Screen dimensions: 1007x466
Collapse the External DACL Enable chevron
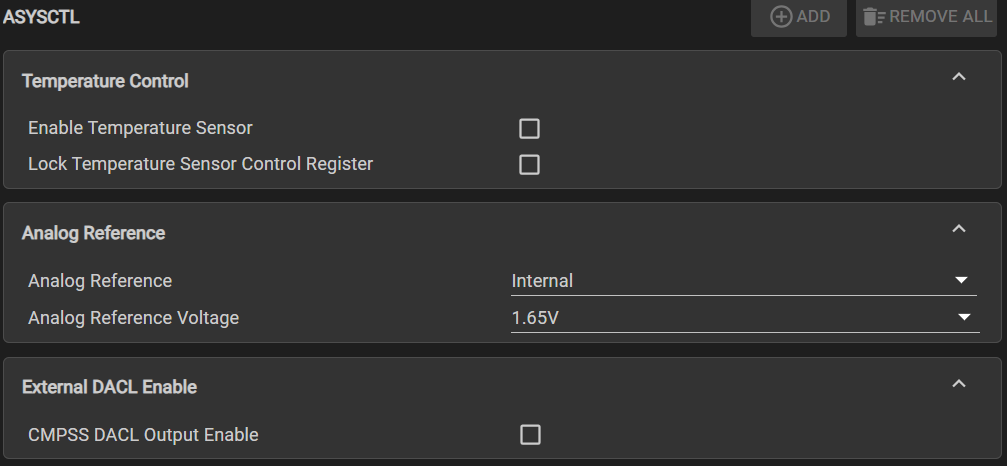[959, 383]
